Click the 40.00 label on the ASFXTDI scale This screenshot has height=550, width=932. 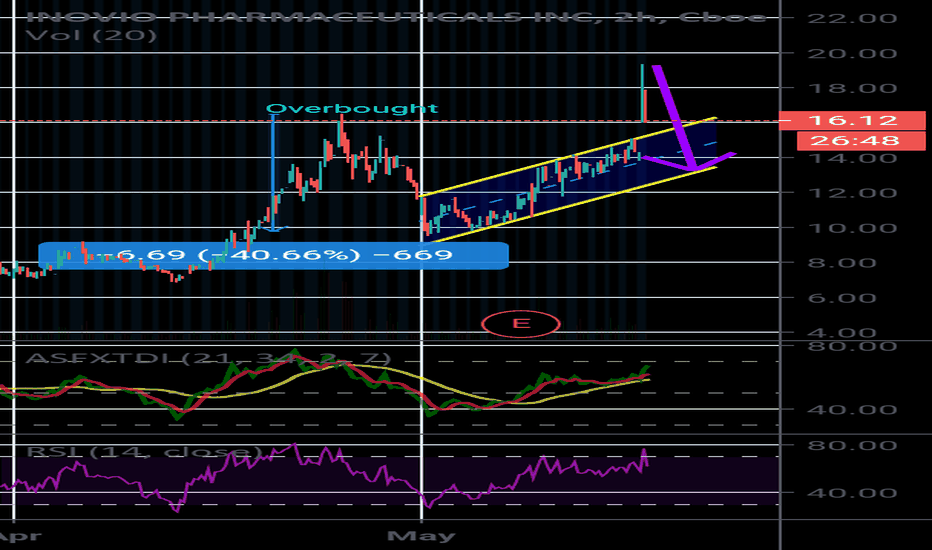852,410
